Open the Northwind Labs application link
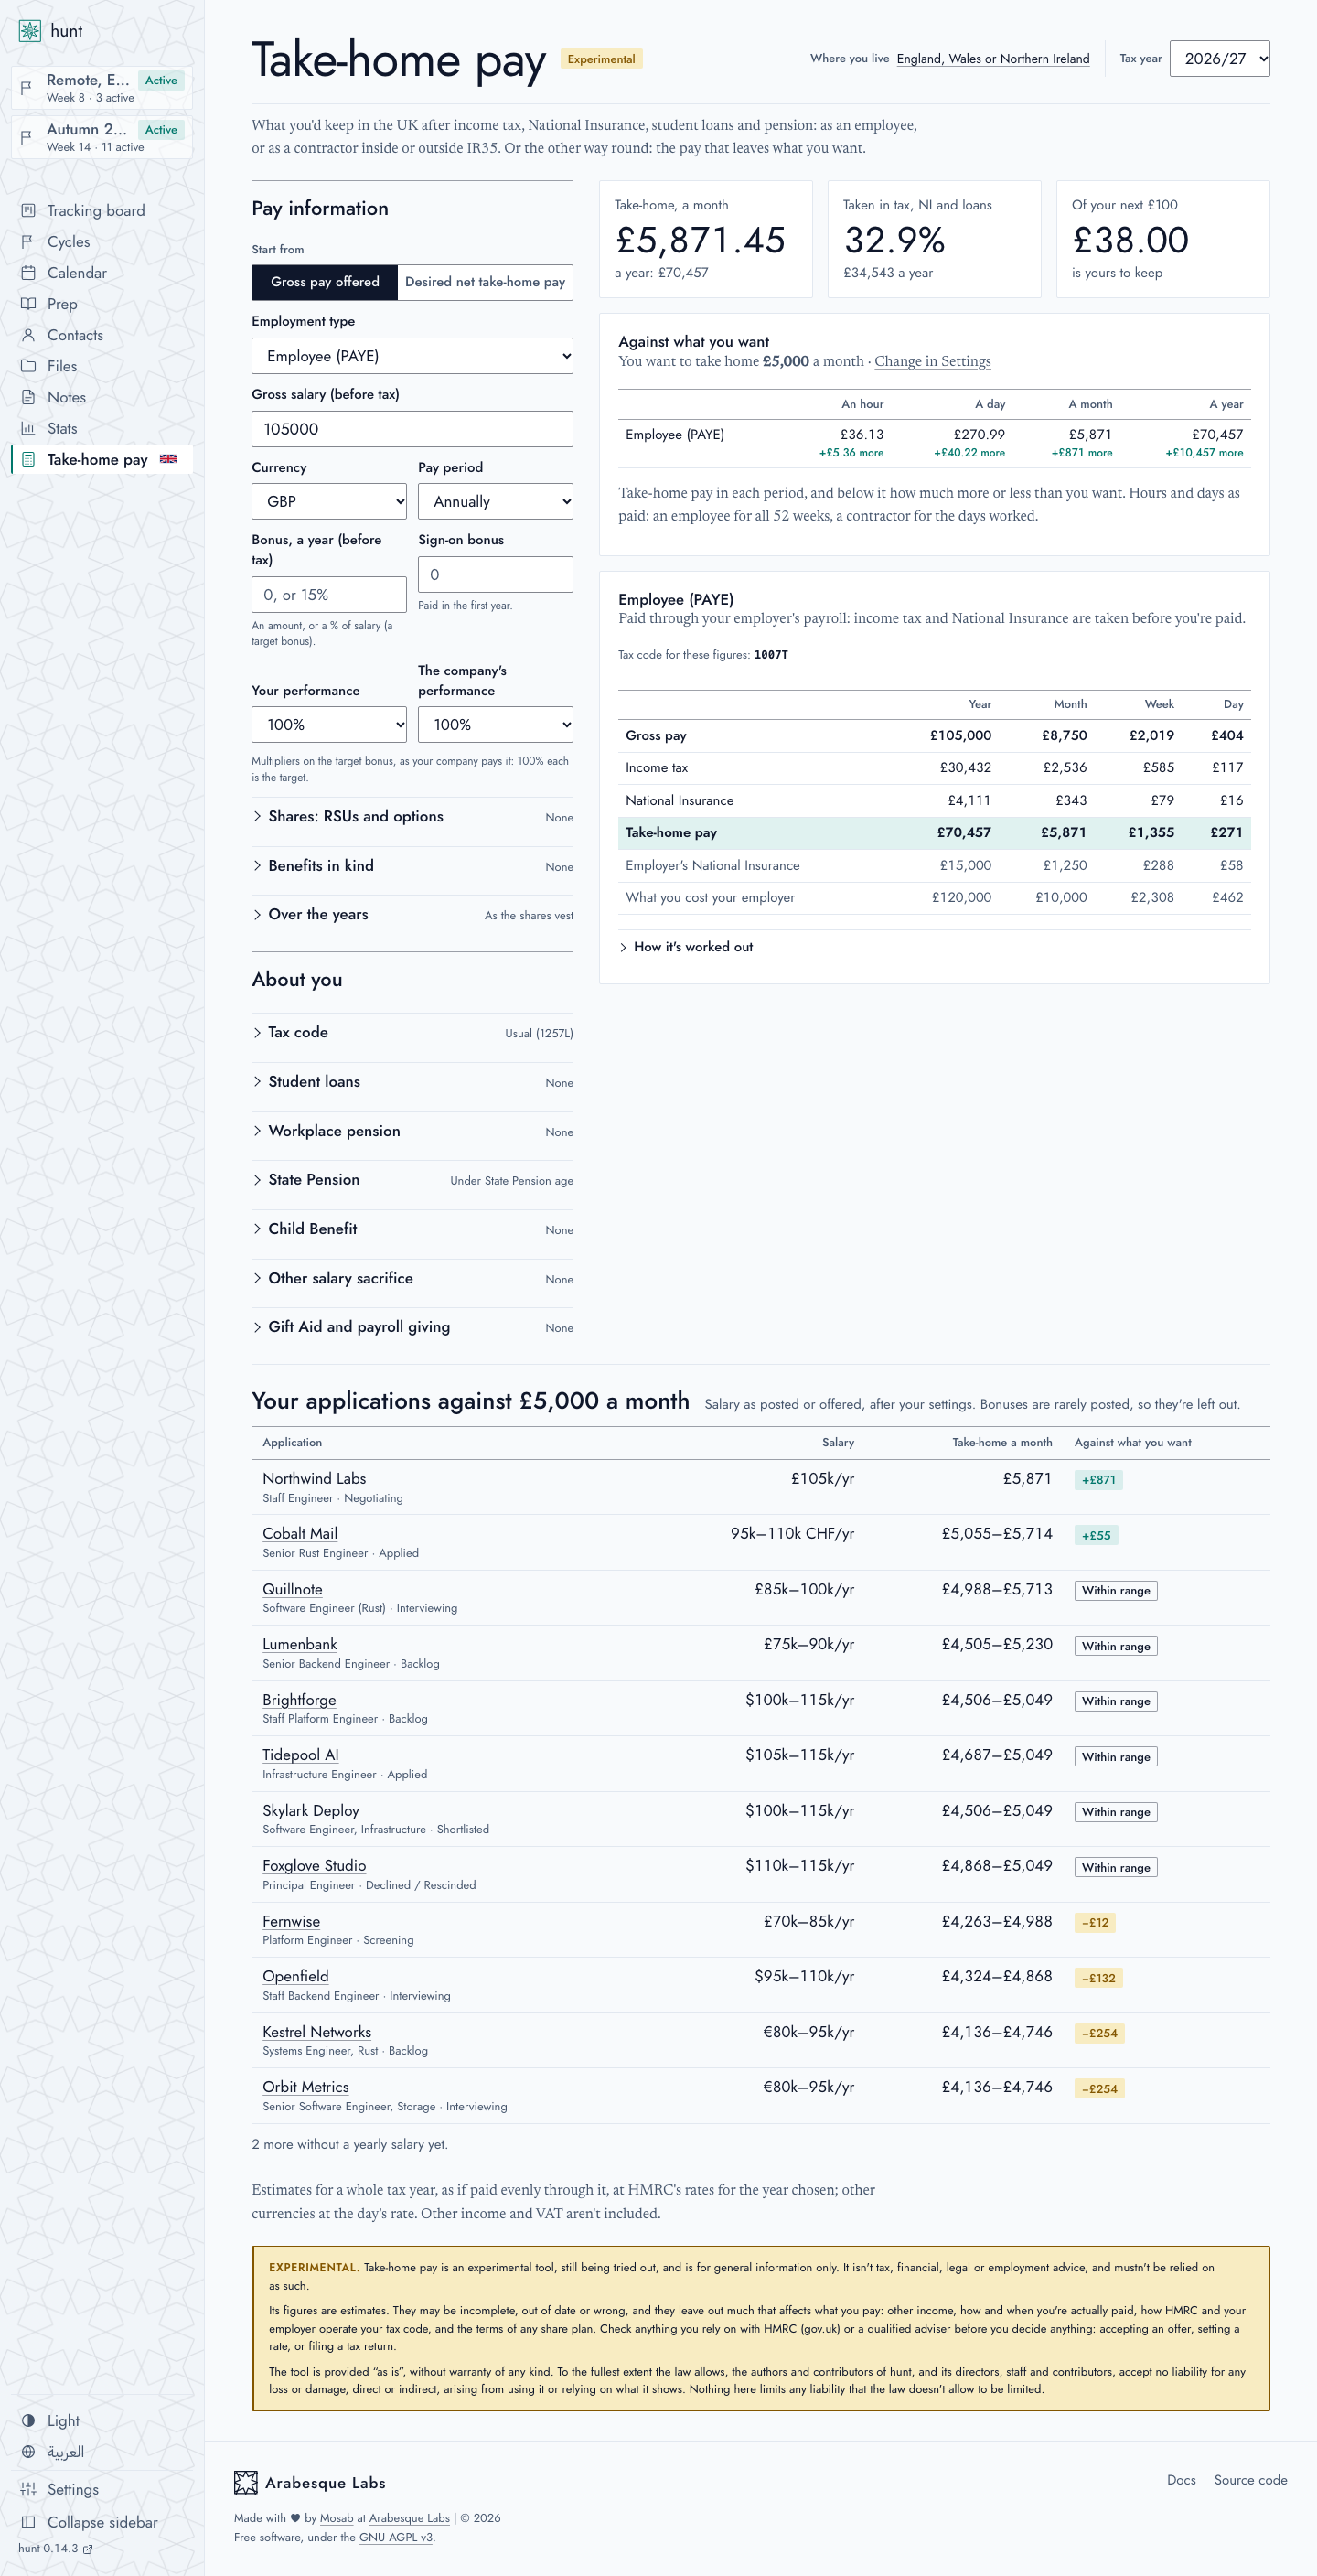The image size is (1317, 2576). coord(314,1478)
